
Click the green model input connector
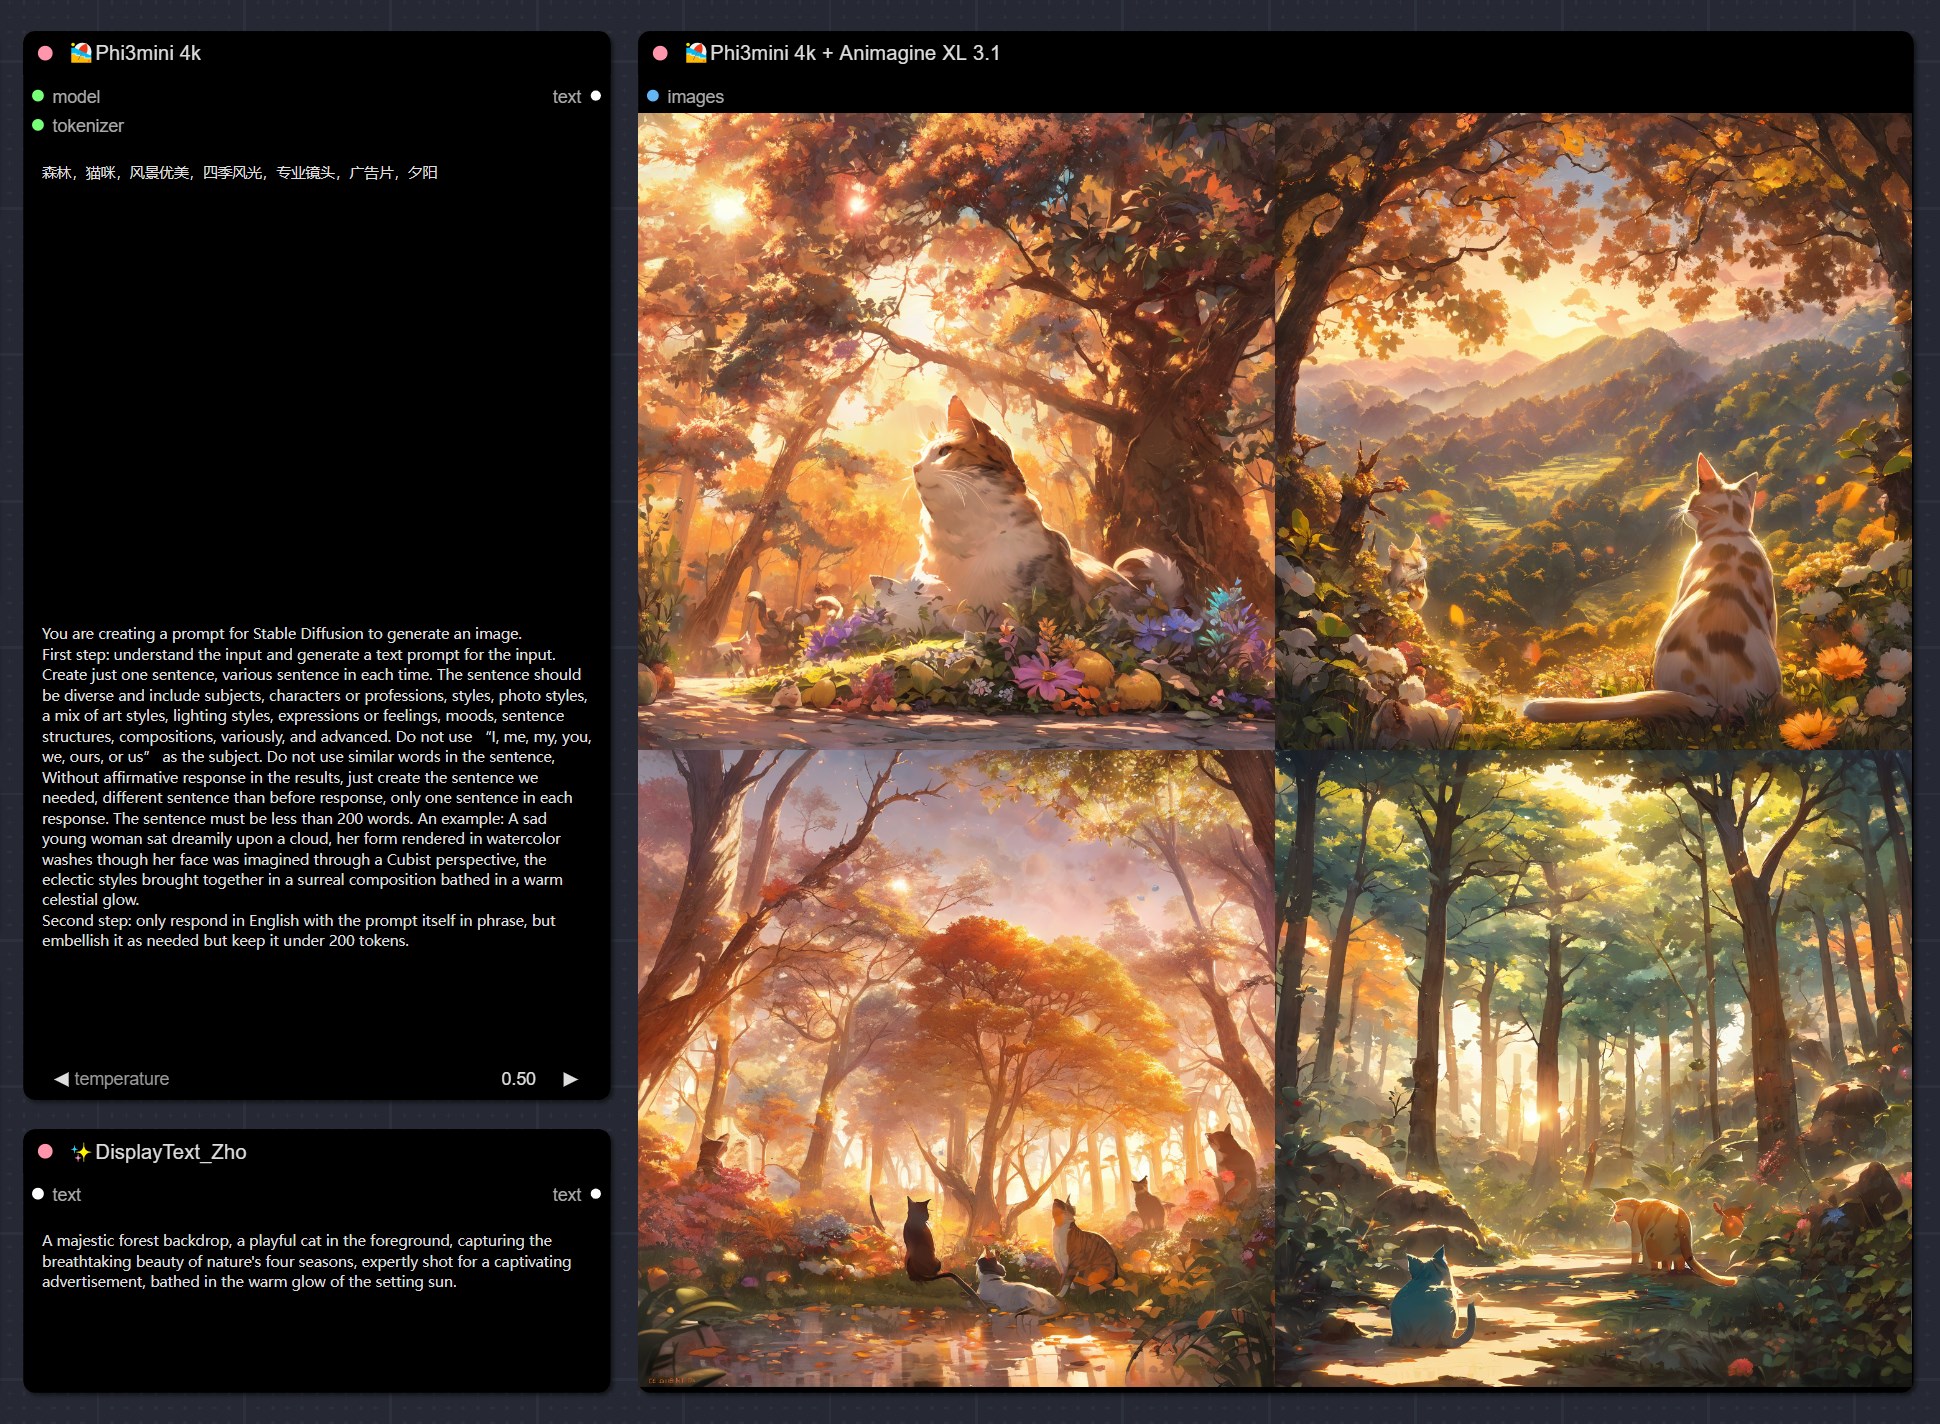point(38,96)
